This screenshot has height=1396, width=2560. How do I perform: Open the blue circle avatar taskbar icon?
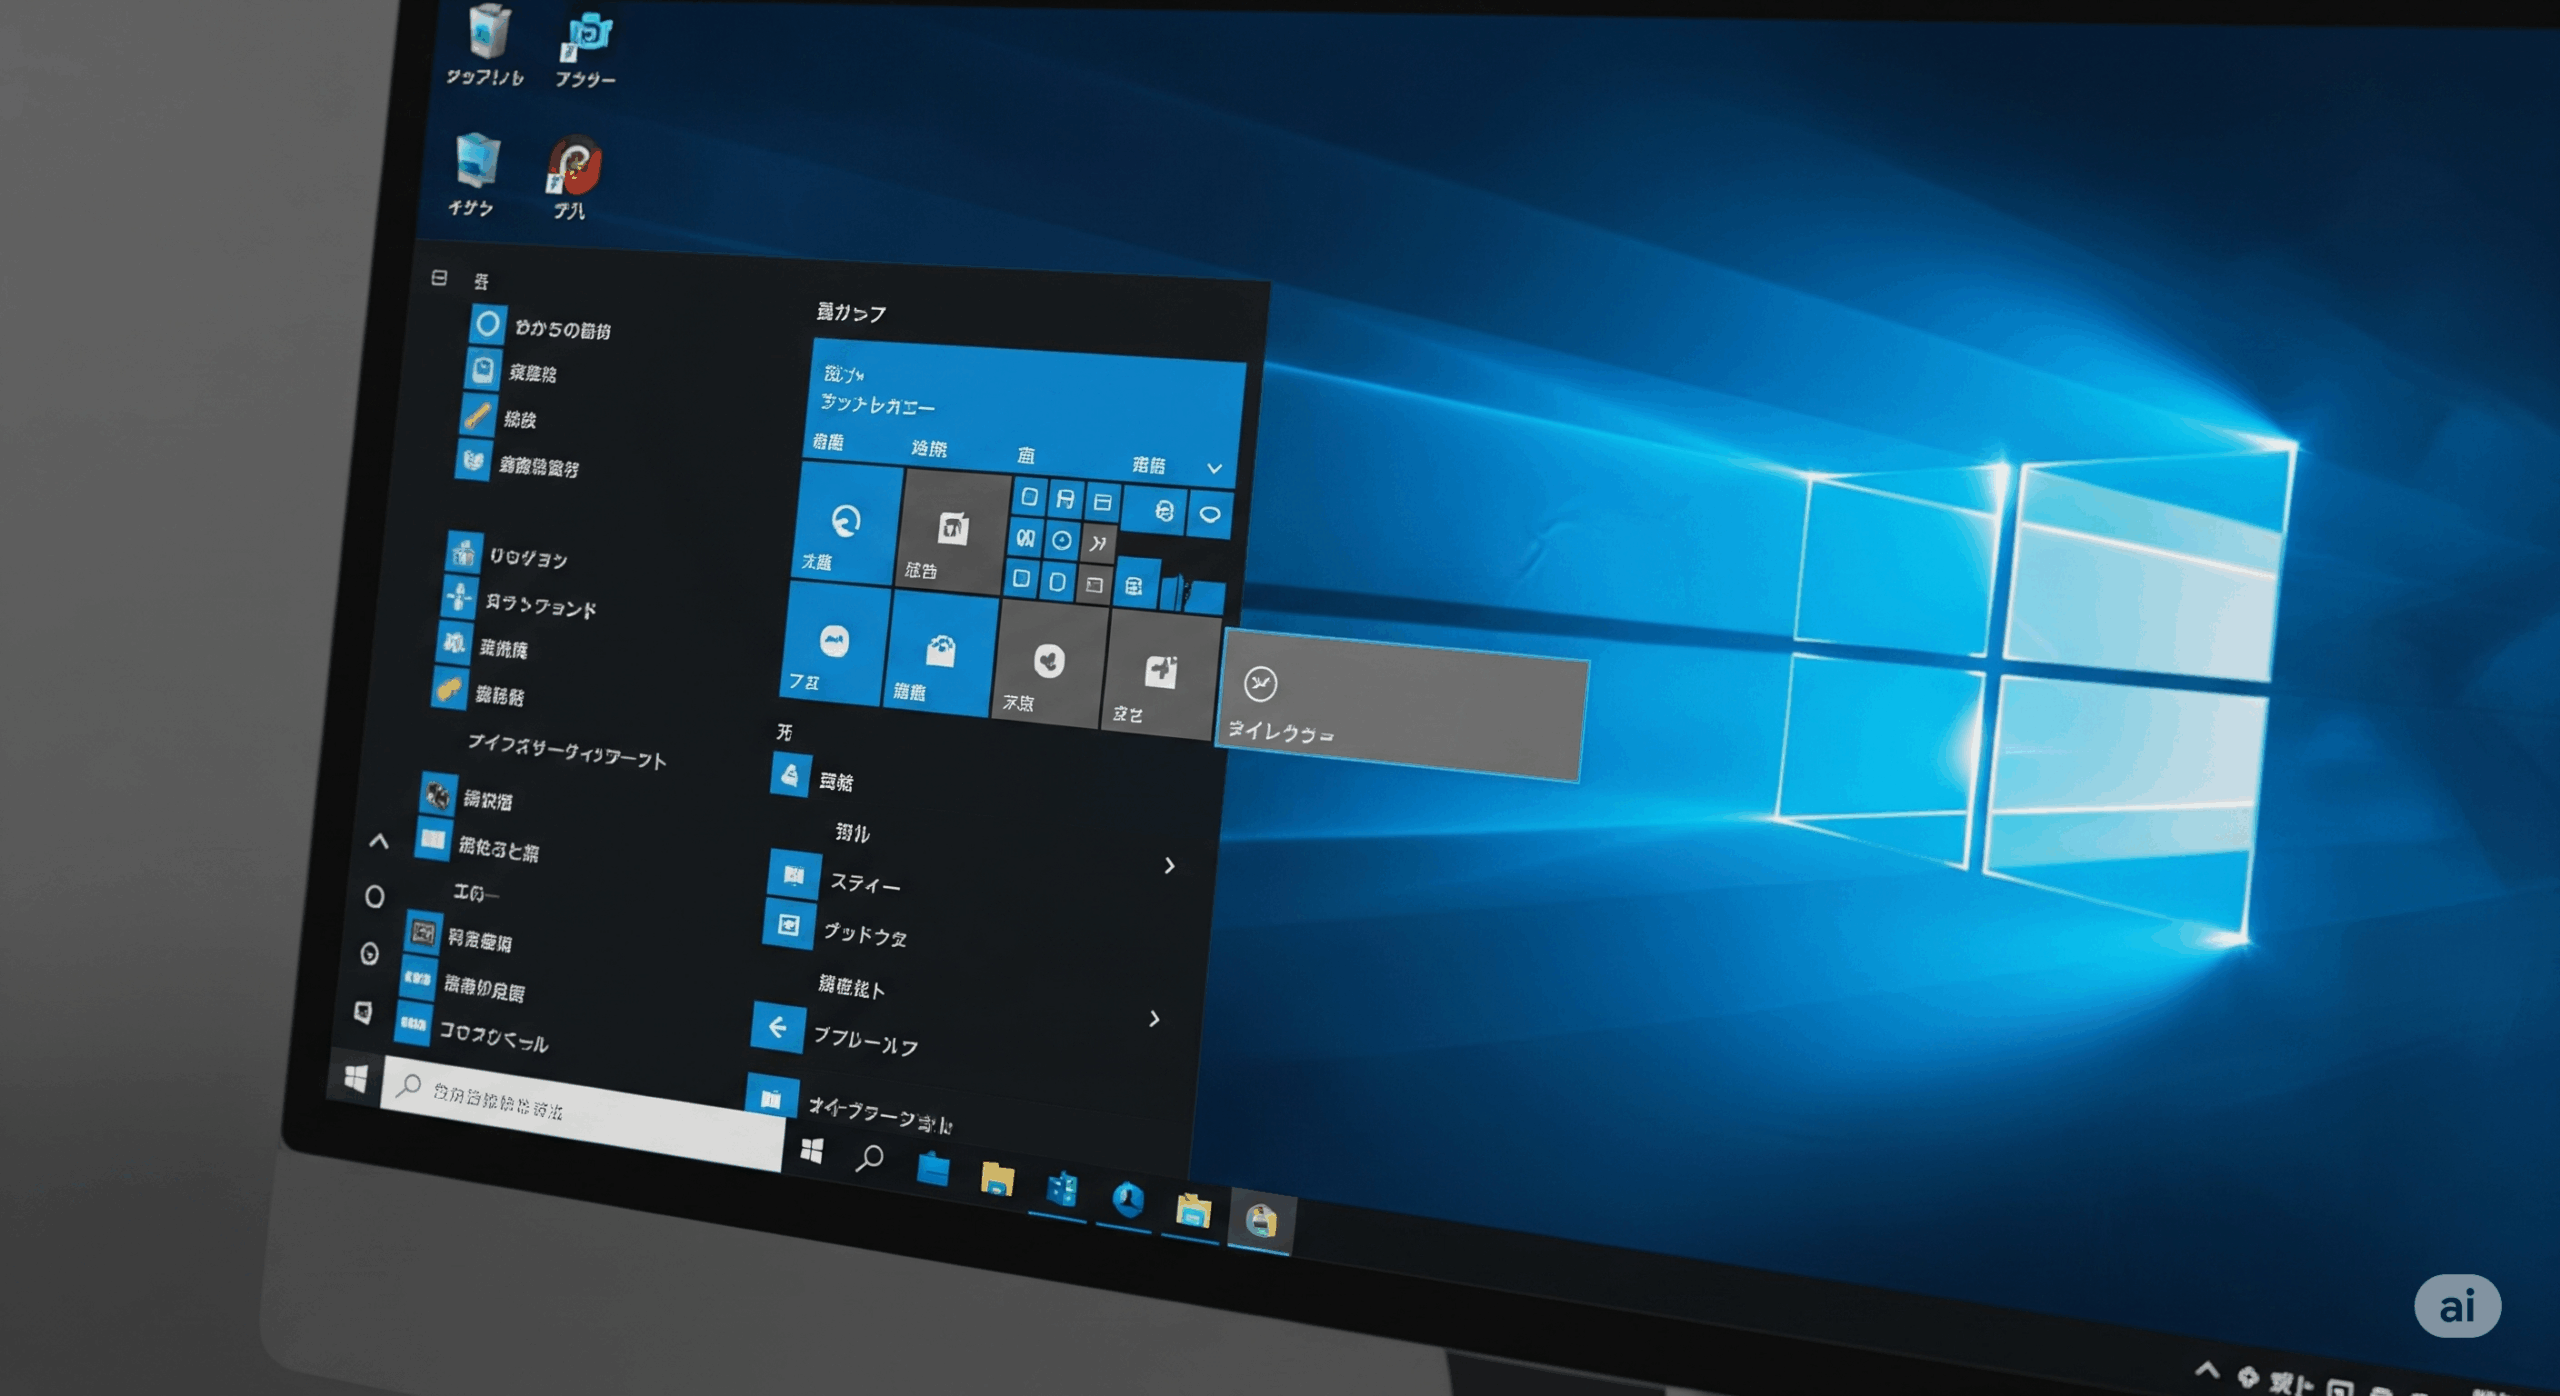(1128, 1198)
